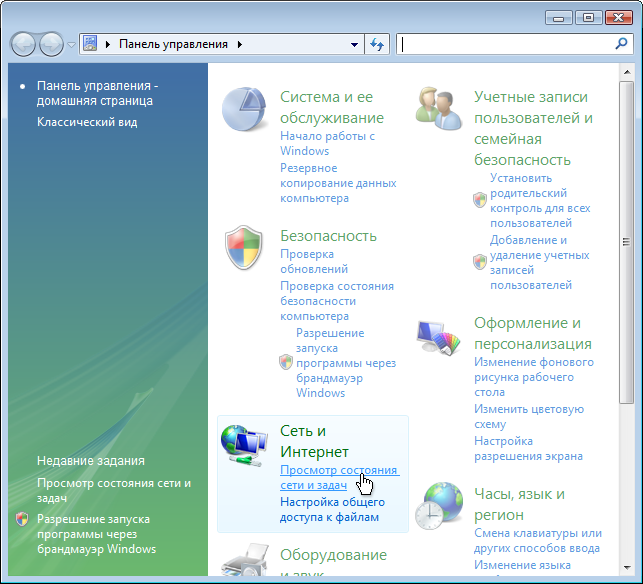Click 'Изменение языка' link

[522, 565]
